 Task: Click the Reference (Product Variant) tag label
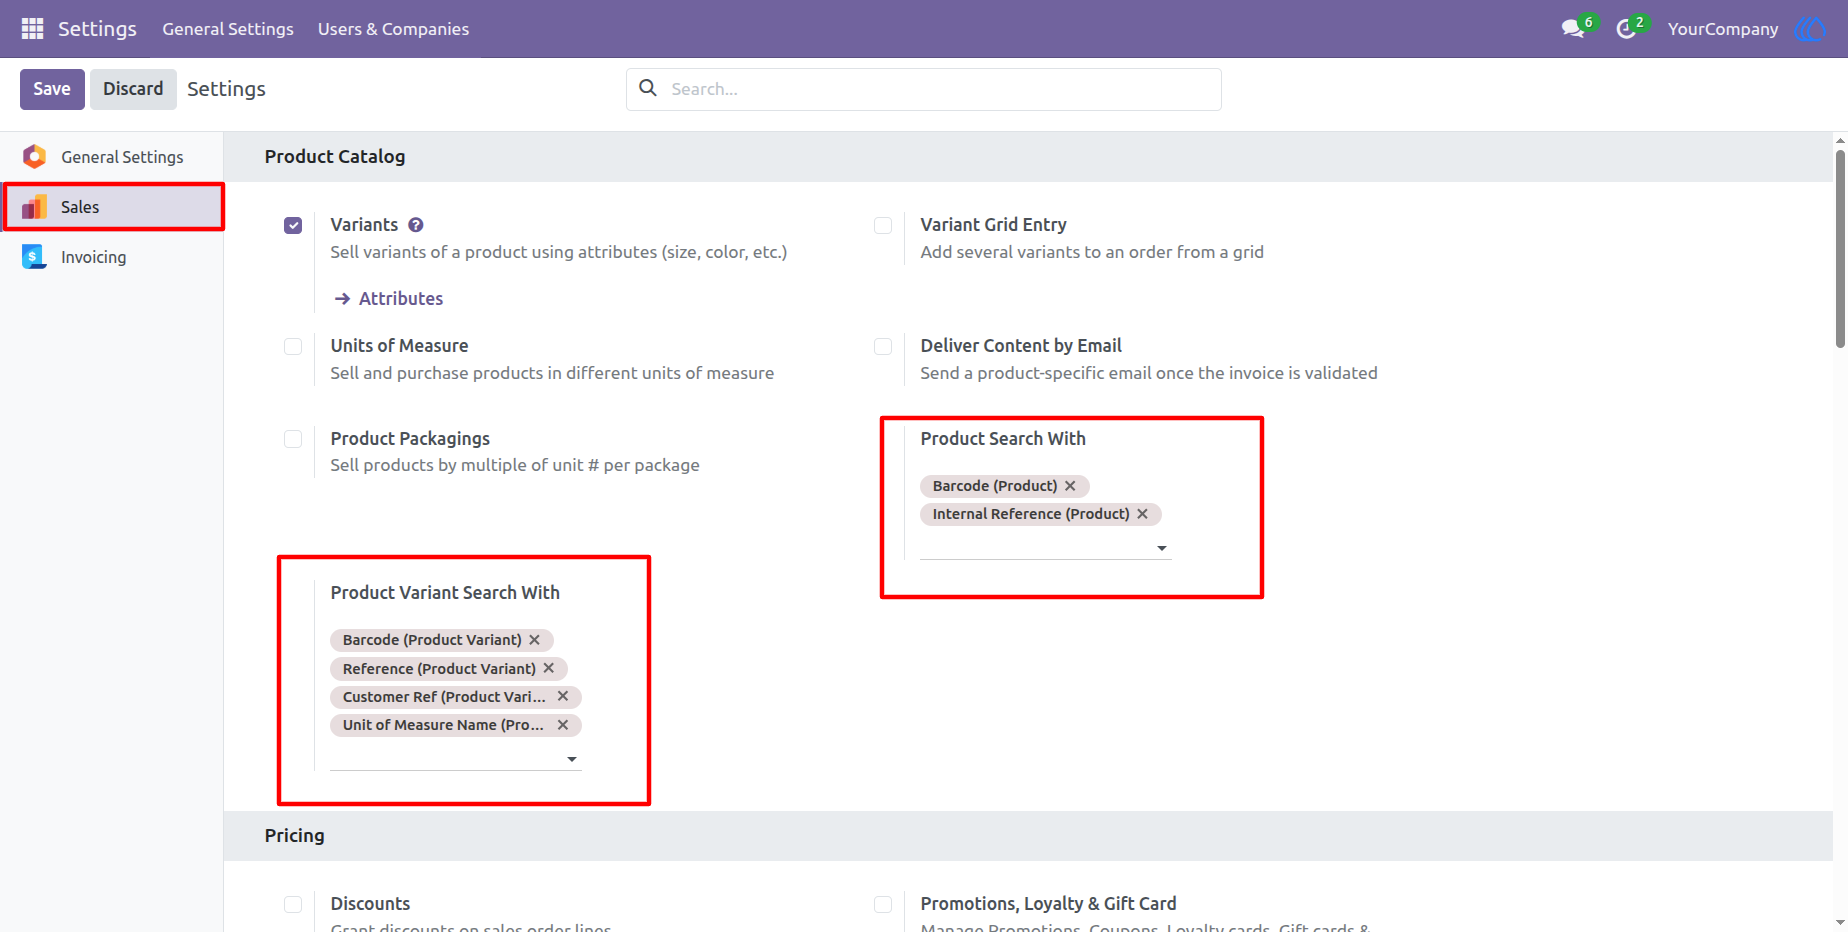439,668
